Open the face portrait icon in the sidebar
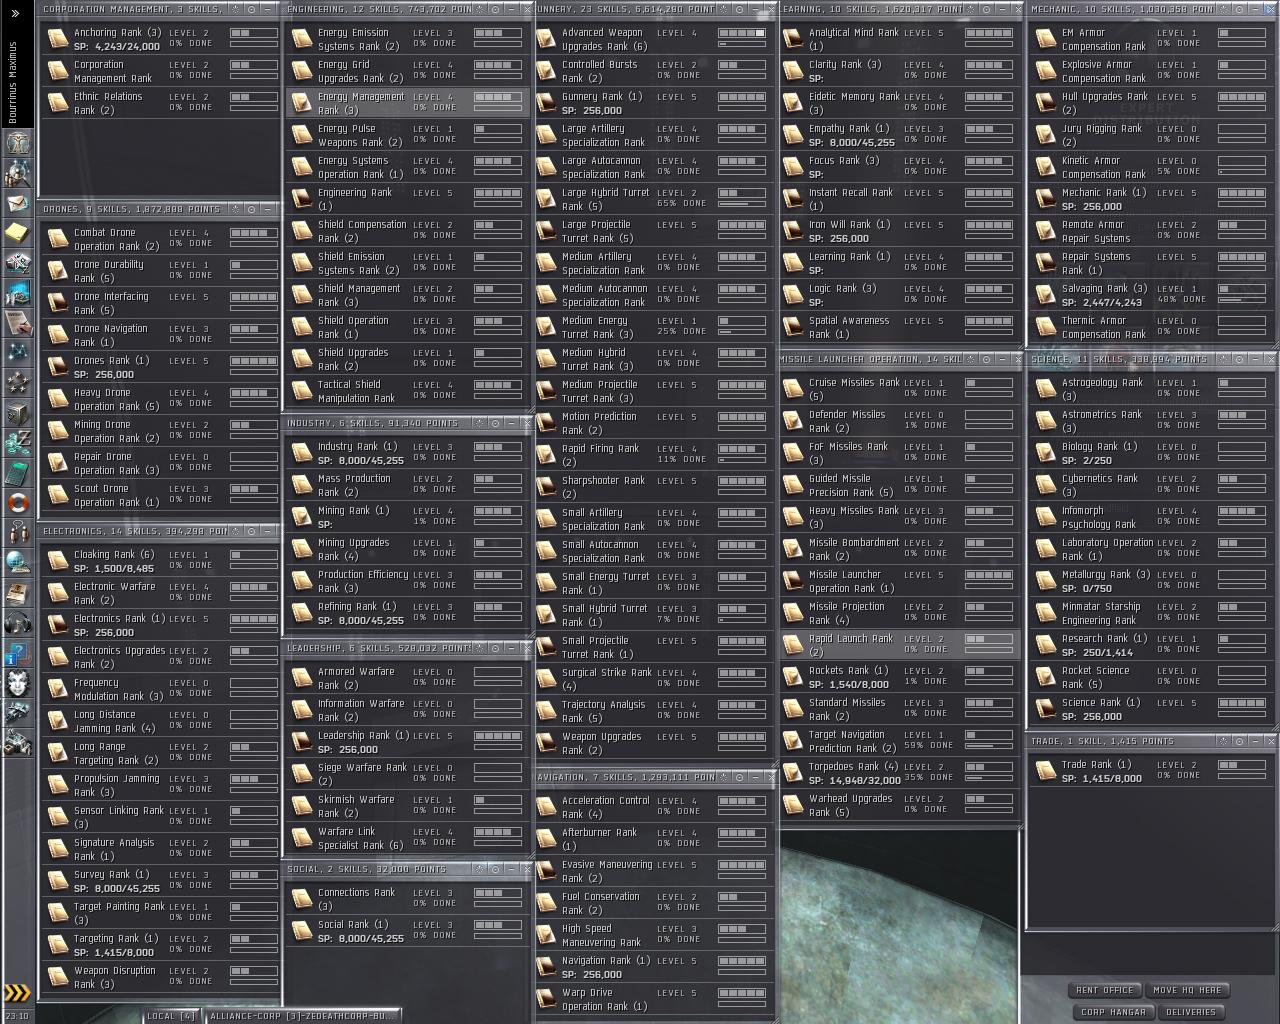The height and width of the screenshot is (1024, 1280). pos(17,685)
